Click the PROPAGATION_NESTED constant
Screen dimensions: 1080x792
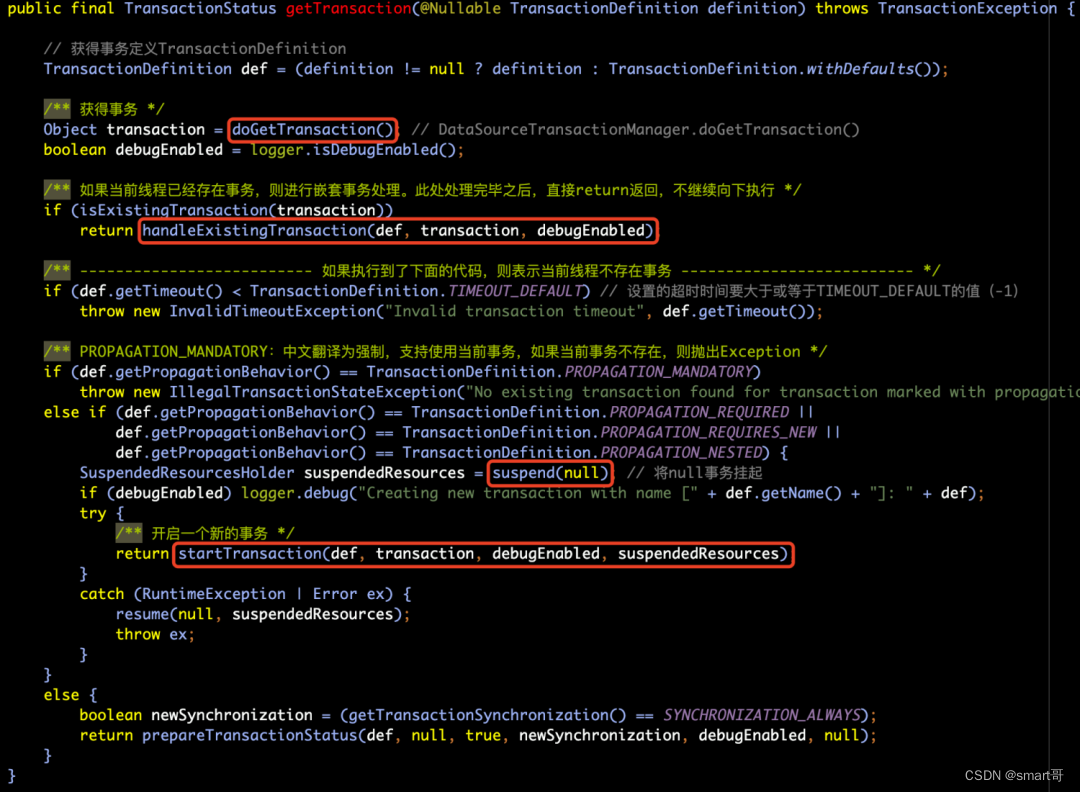[x=681, y=452]
